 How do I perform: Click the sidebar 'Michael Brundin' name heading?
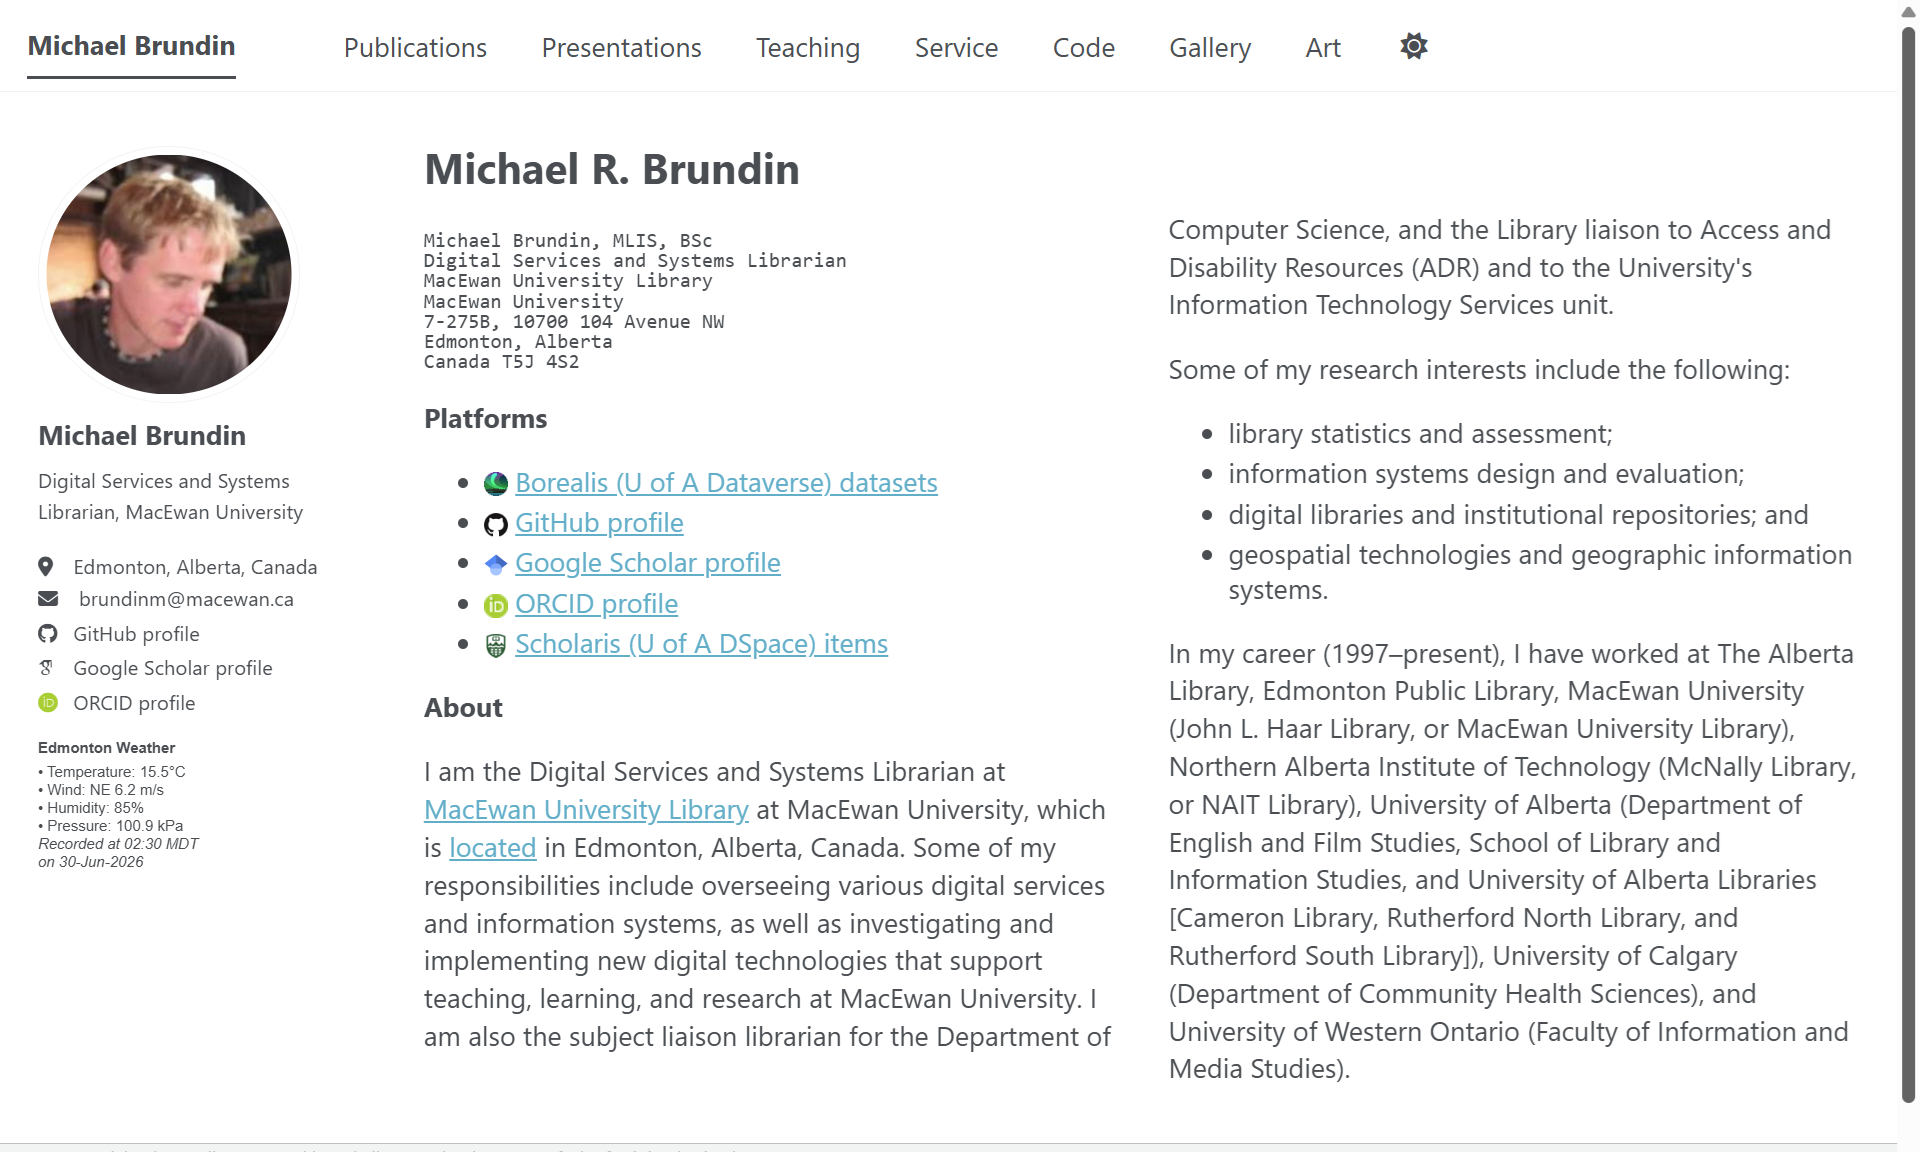tap(142, 436)
